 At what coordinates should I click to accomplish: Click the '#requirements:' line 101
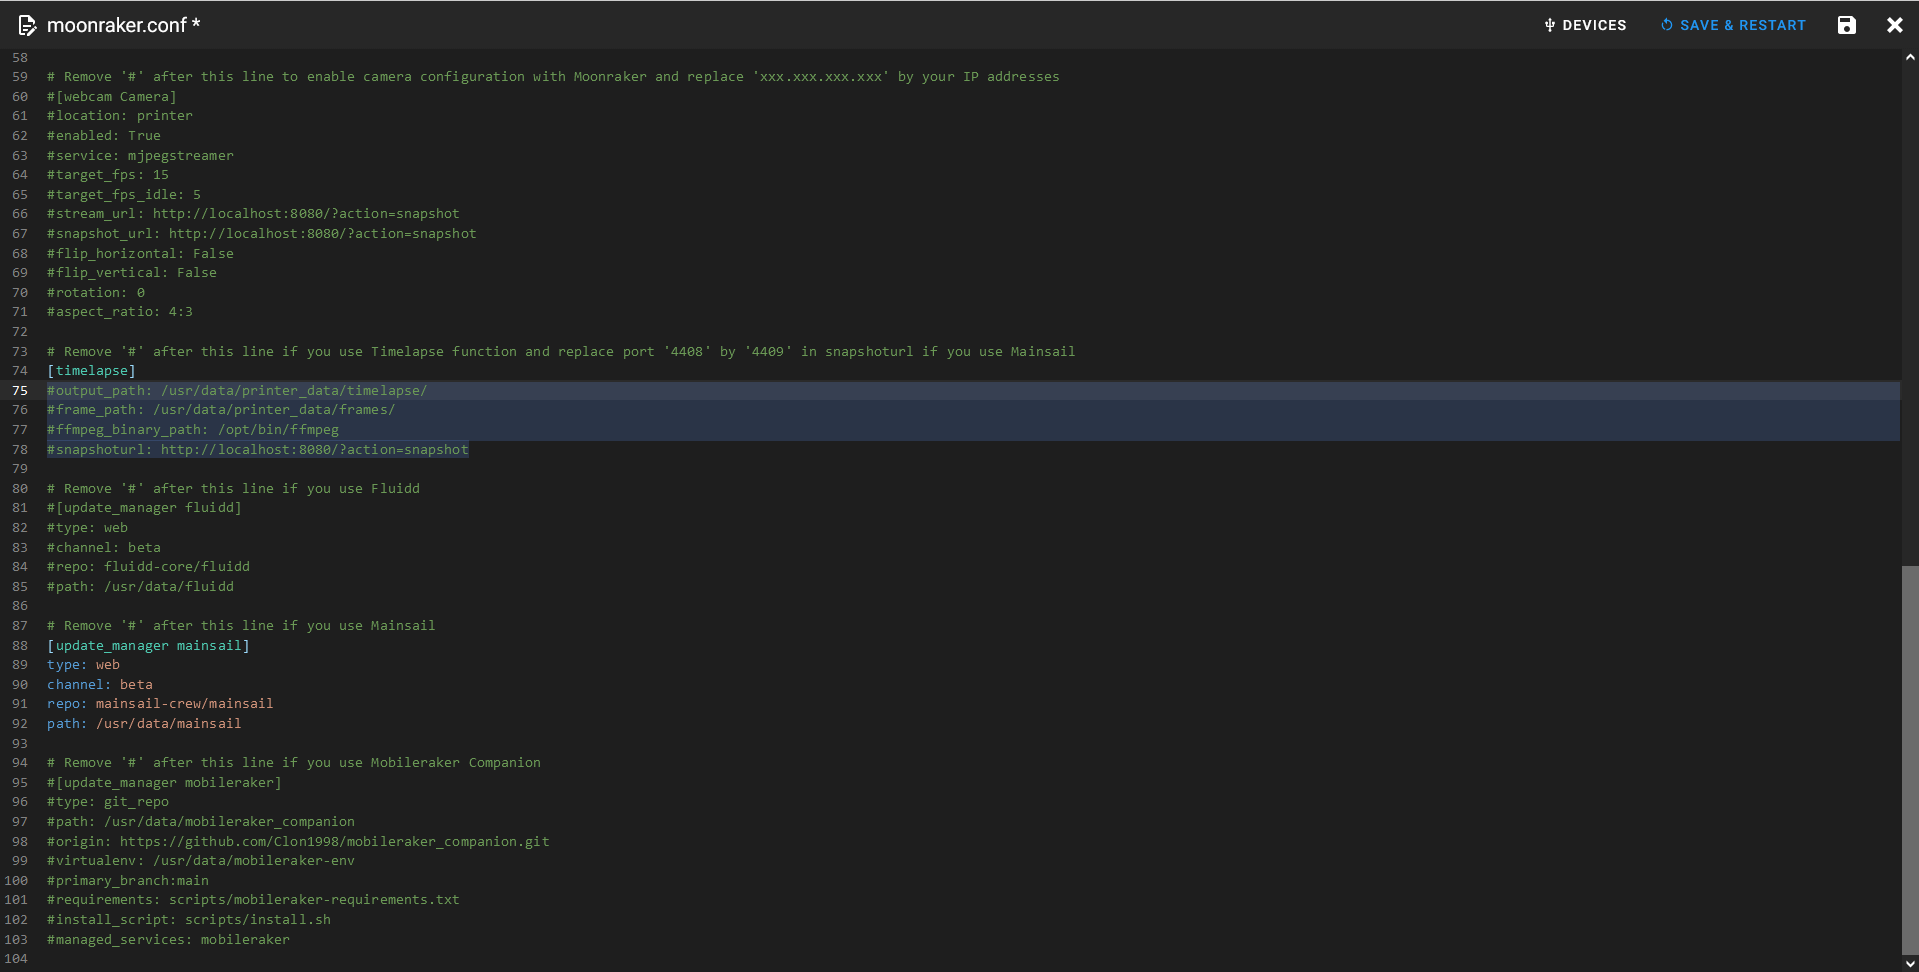click(254, 900)
